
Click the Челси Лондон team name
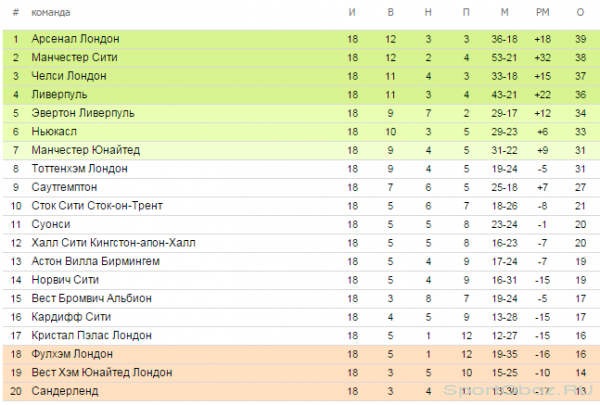point(69,76)
